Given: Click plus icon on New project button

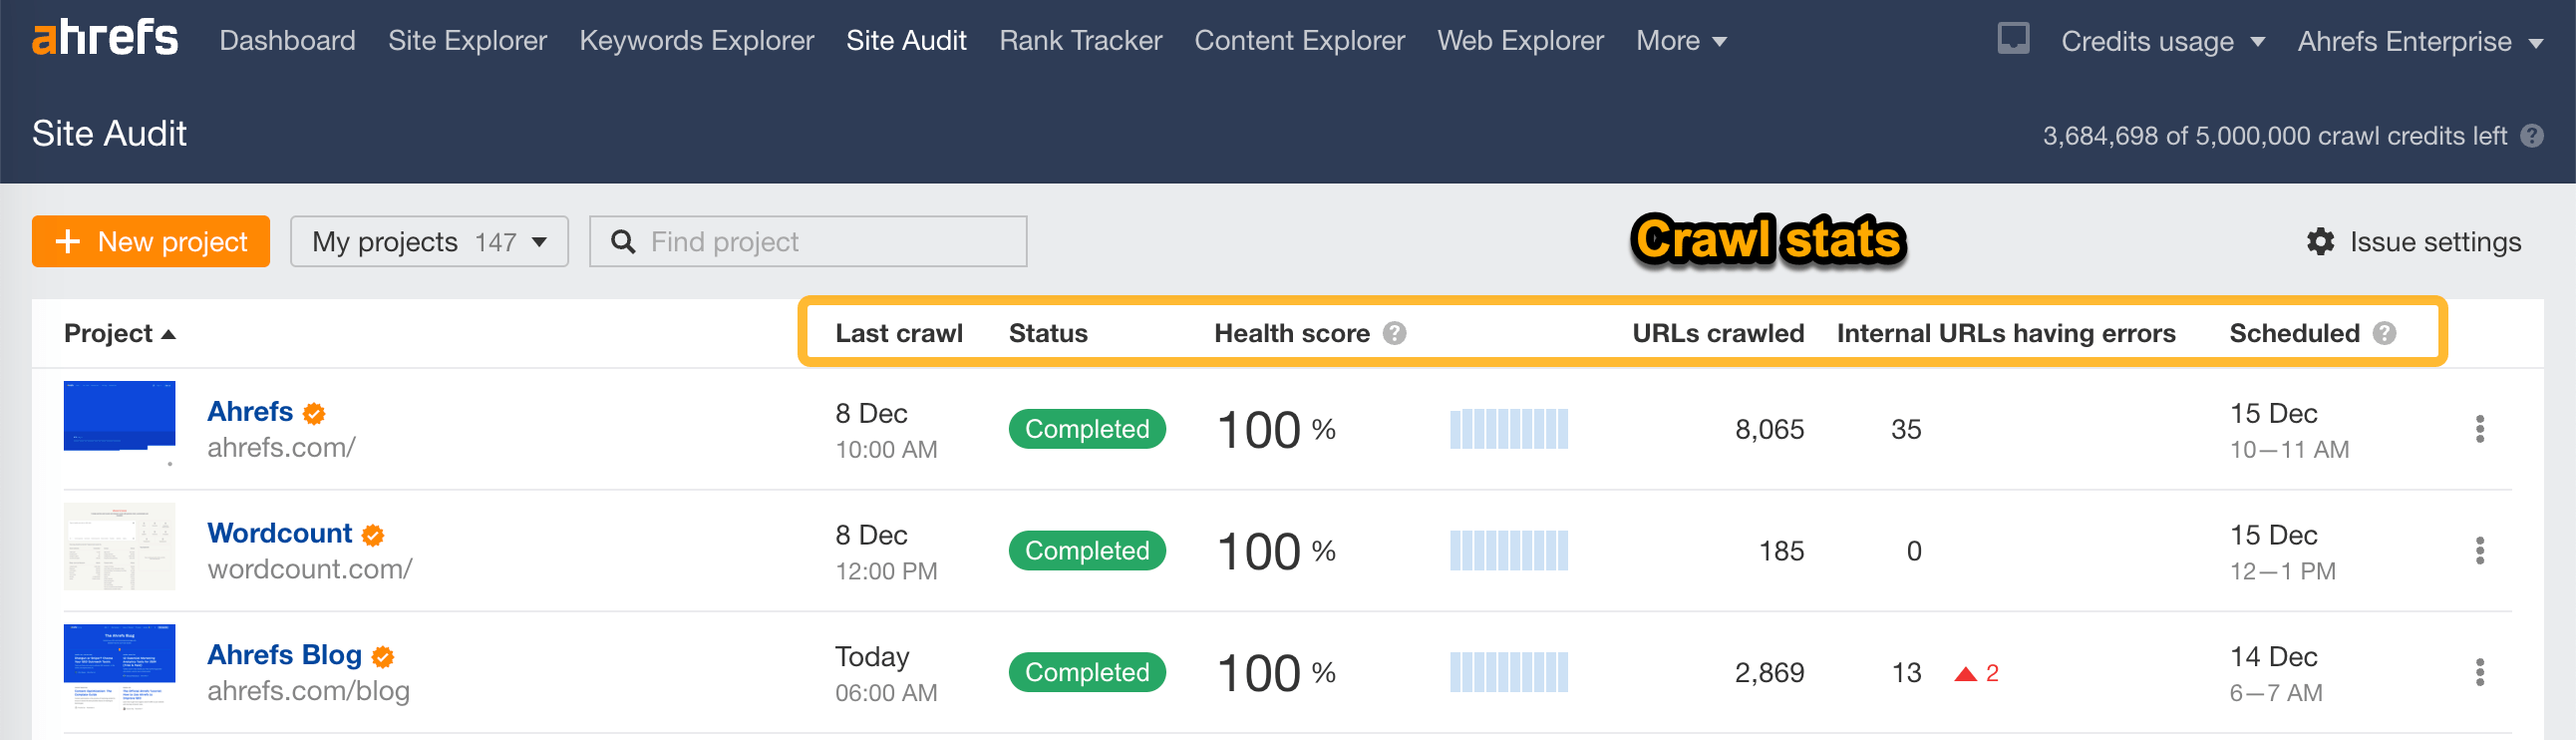Looking at the screenshot, I should [x=67, y=242].
